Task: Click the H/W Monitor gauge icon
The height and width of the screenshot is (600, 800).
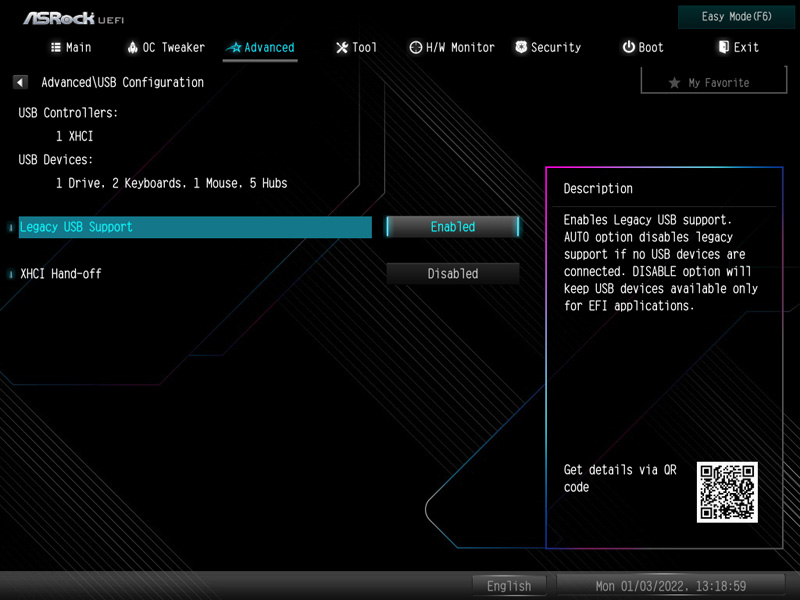Action: 416,47
